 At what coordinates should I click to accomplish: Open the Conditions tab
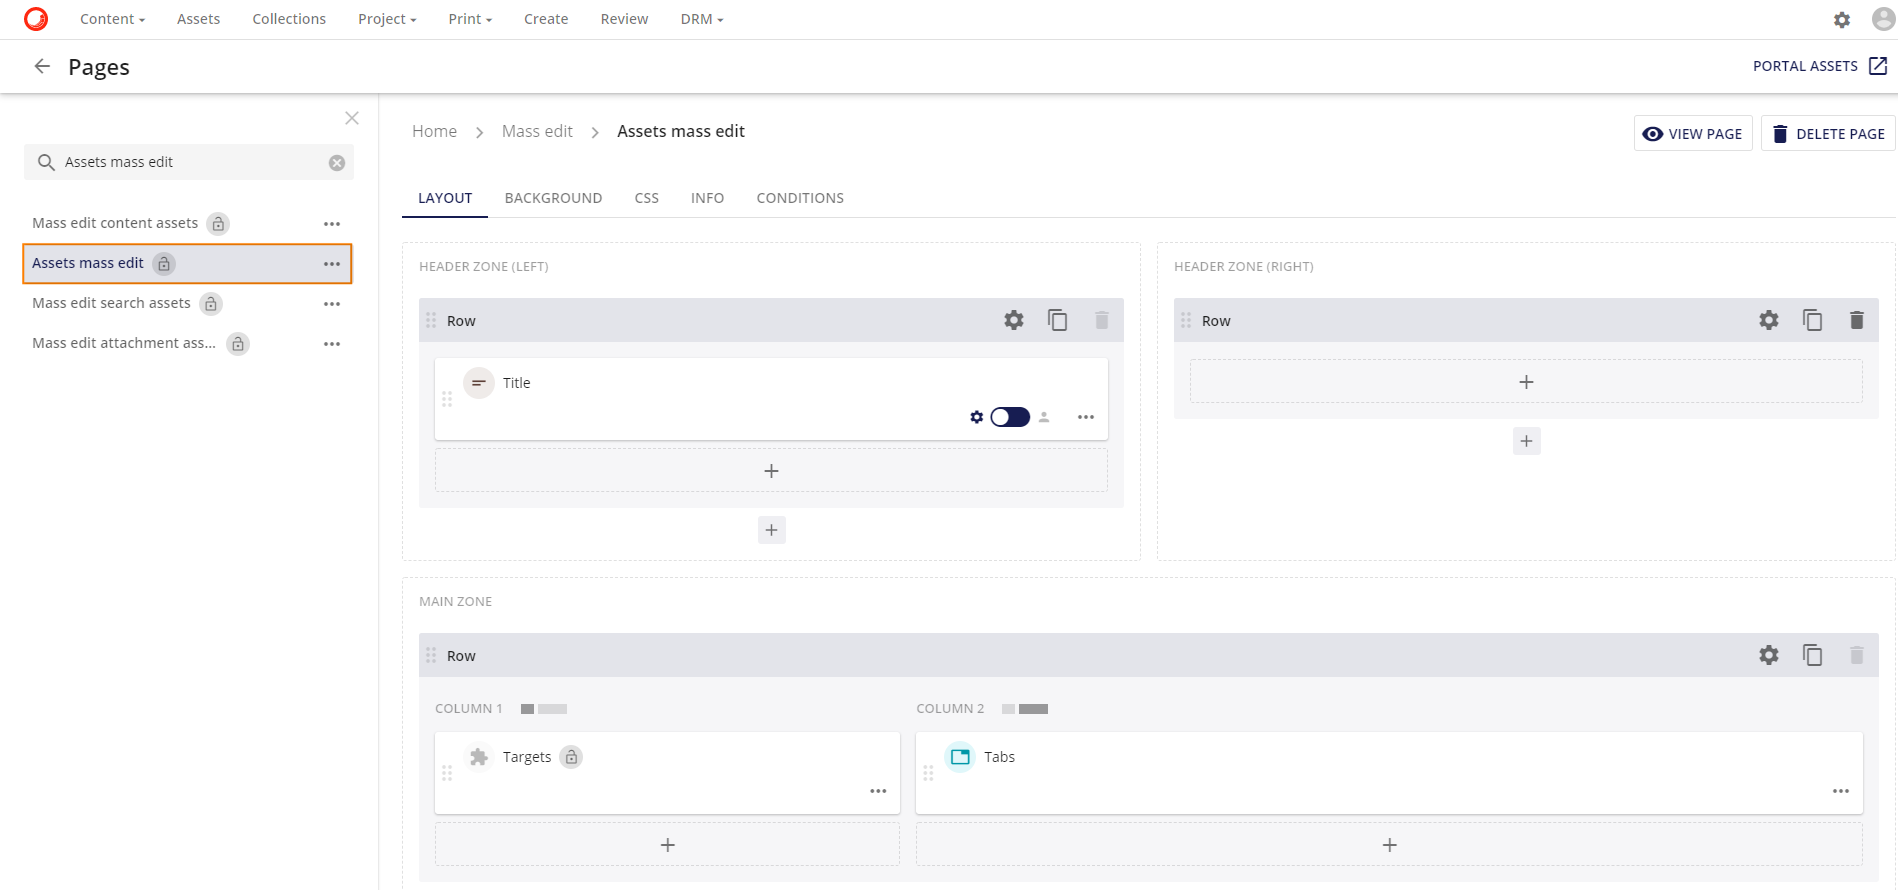coord(799,198)
